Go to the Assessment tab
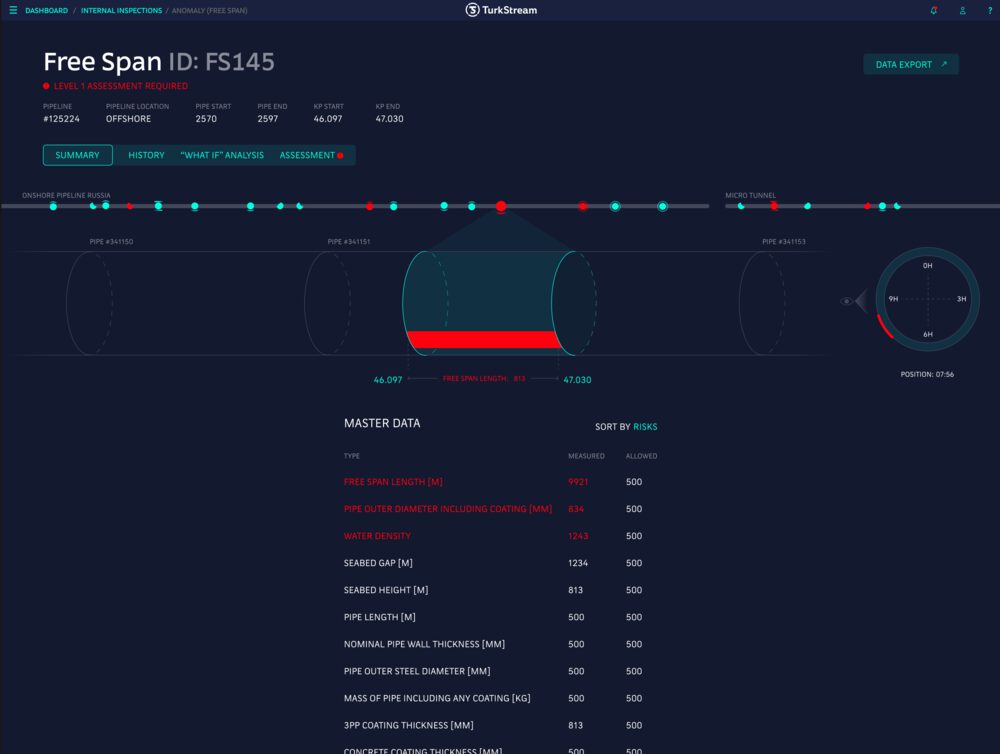The image size is (1000, 754). [308, 155]
